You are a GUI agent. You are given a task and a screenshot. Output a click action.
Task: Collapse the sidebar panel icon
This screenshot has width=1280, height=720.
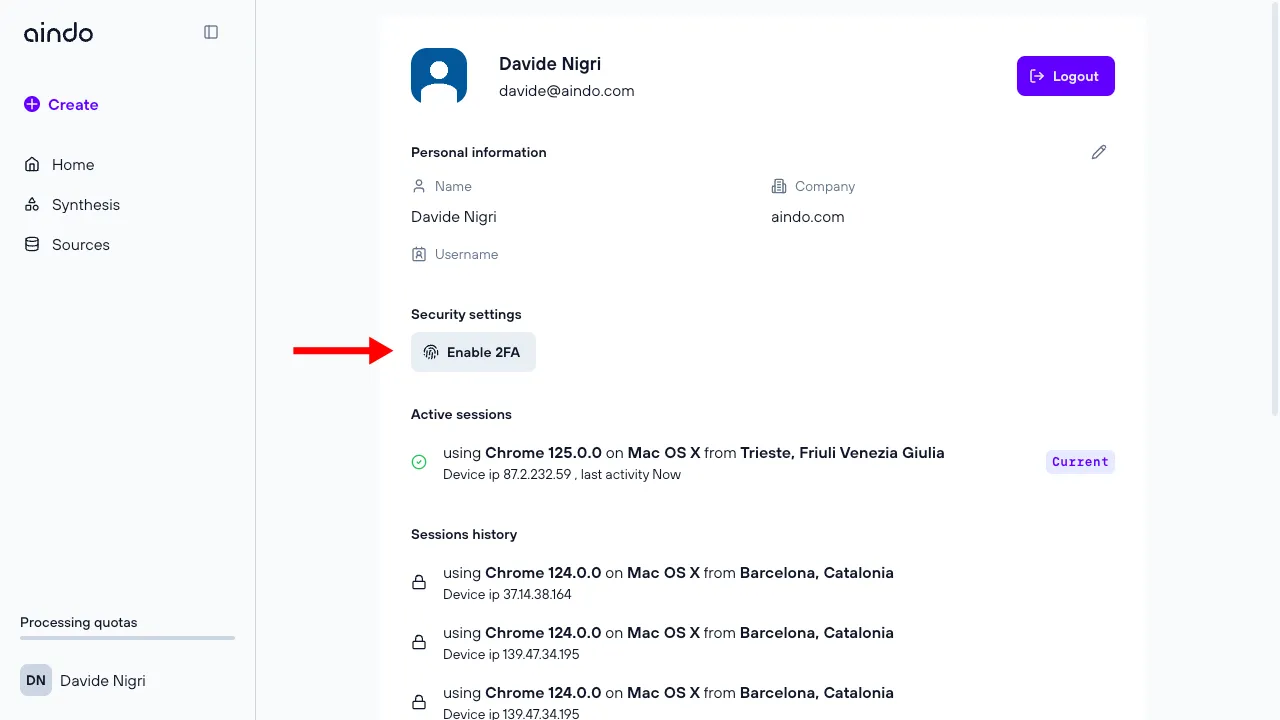(211, 32)
